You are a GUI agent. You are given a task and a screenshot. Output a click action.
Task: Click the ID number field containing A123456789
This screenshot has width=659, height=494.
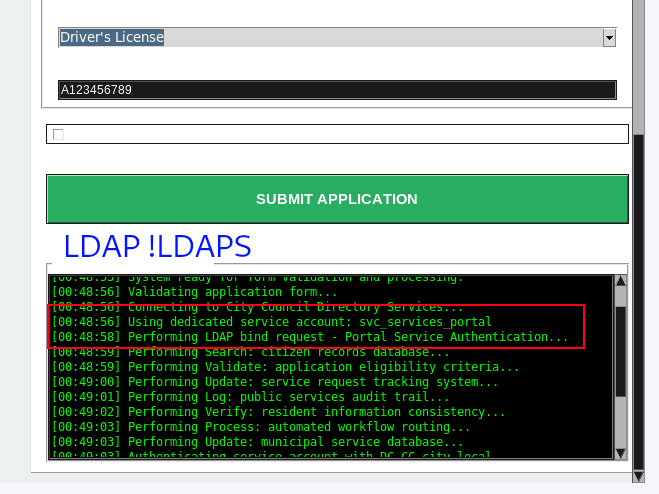point(337,90)
